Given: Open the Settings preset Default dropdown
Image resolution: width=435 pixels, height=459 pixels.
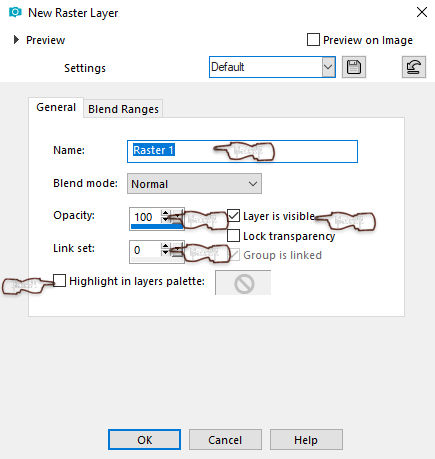Looking at the screenshot, I should (272, 67).
